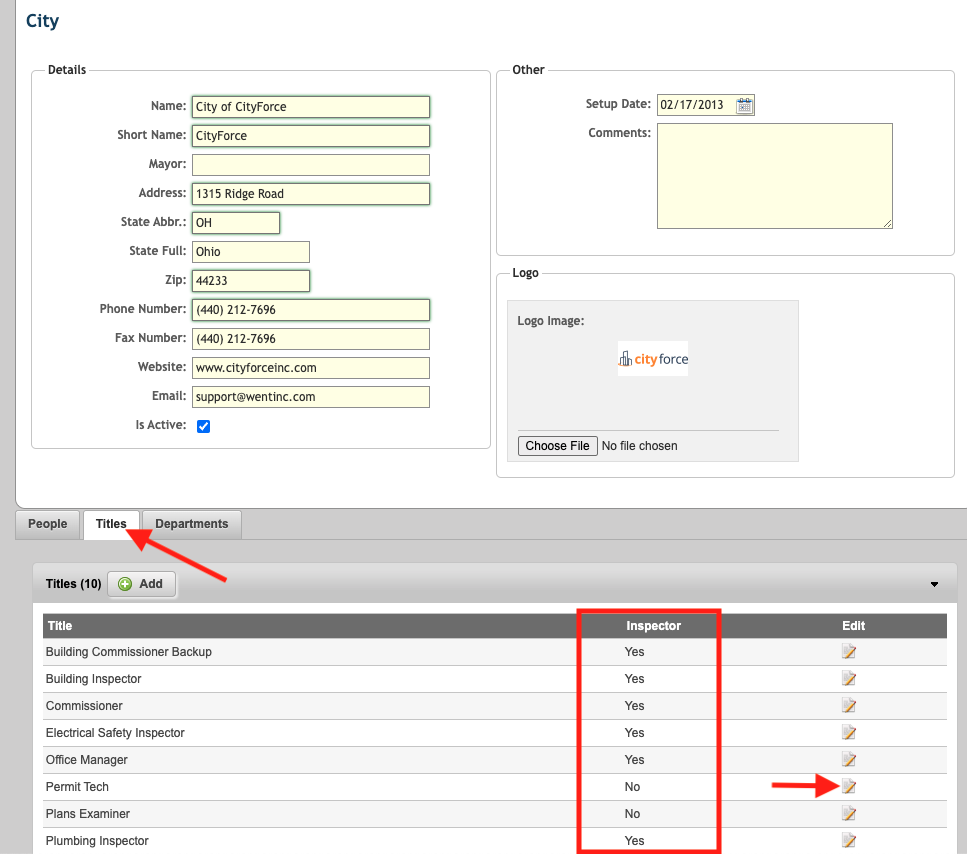The width and height of the screenshot is (967, 854).
Task: Click the No value for Permit Tech
Action: pyautogui.click(x=632, y=787)
